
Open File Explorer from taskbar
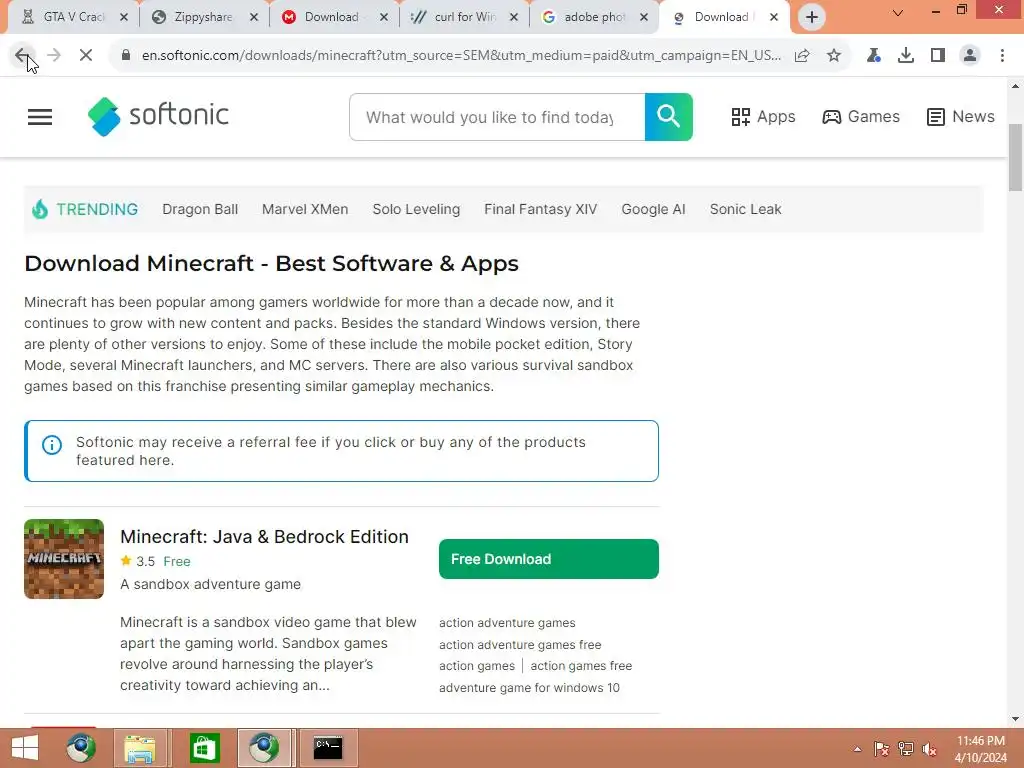(140, 748)
